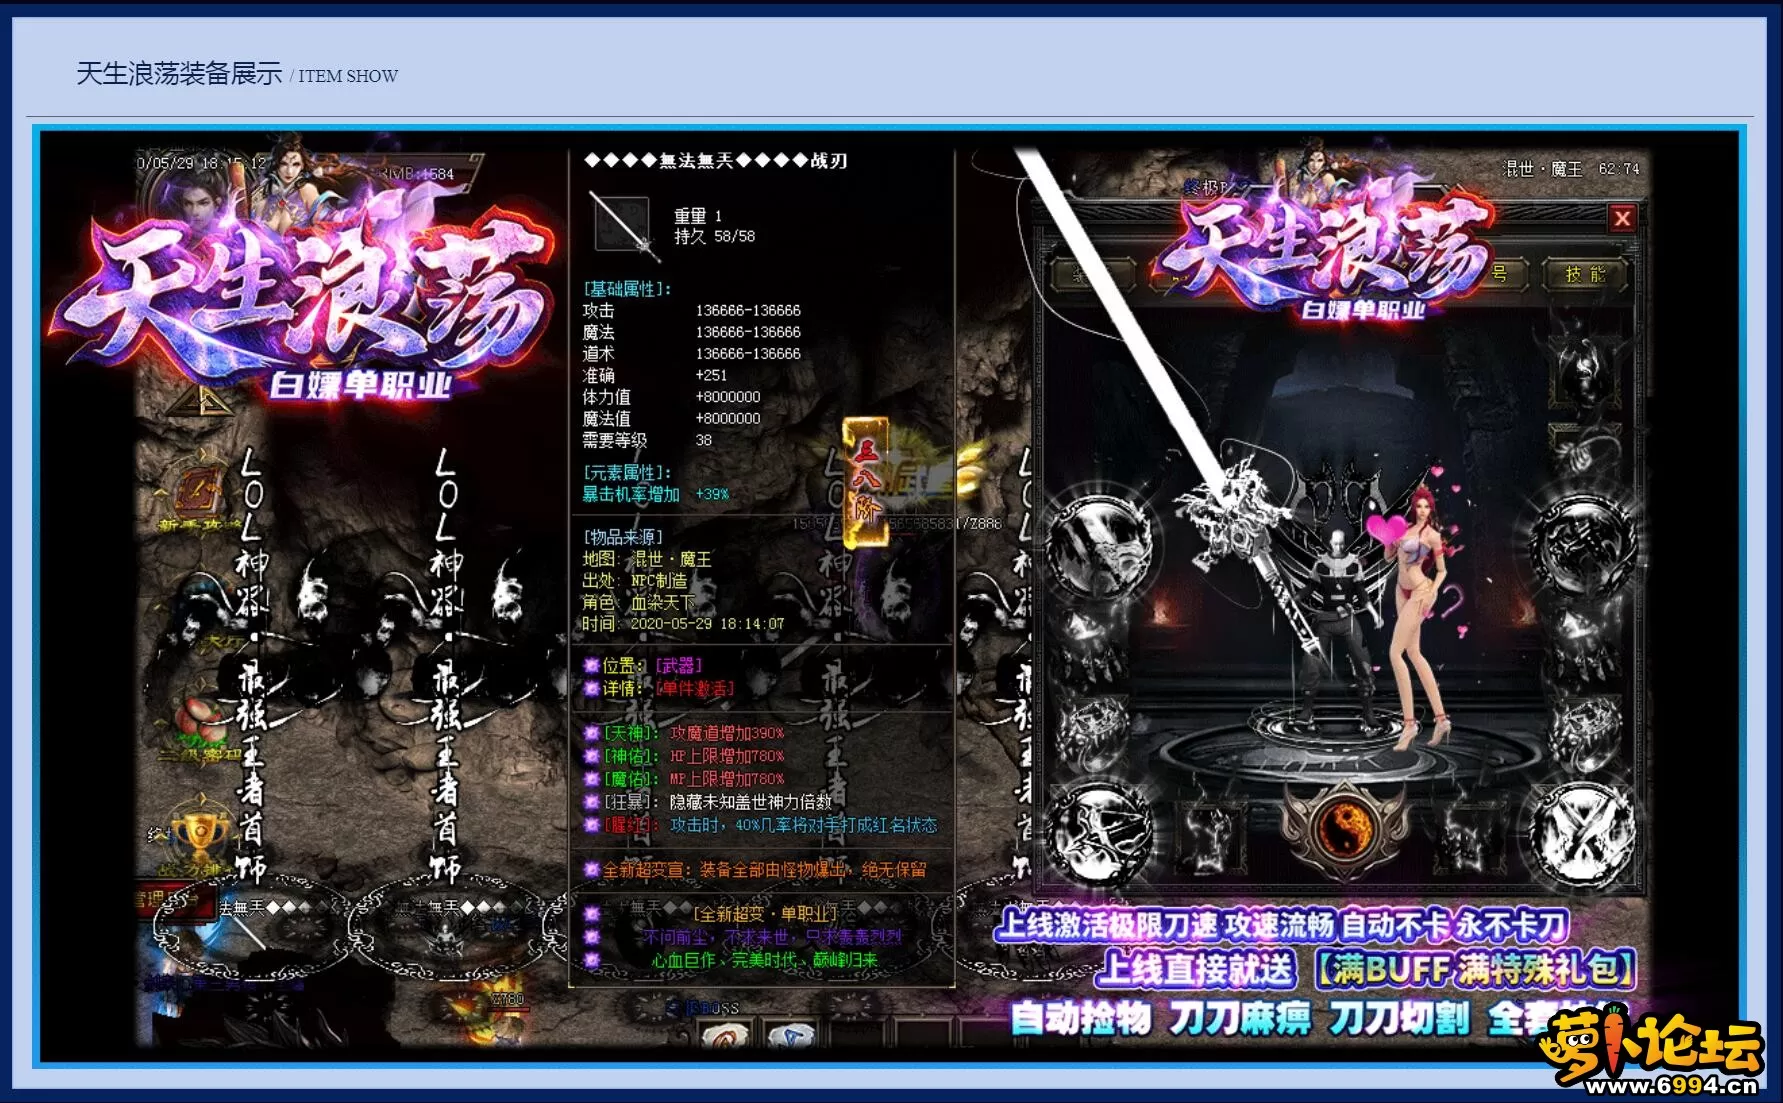Click the 出处: NPC制造 row

pos(634,580)
